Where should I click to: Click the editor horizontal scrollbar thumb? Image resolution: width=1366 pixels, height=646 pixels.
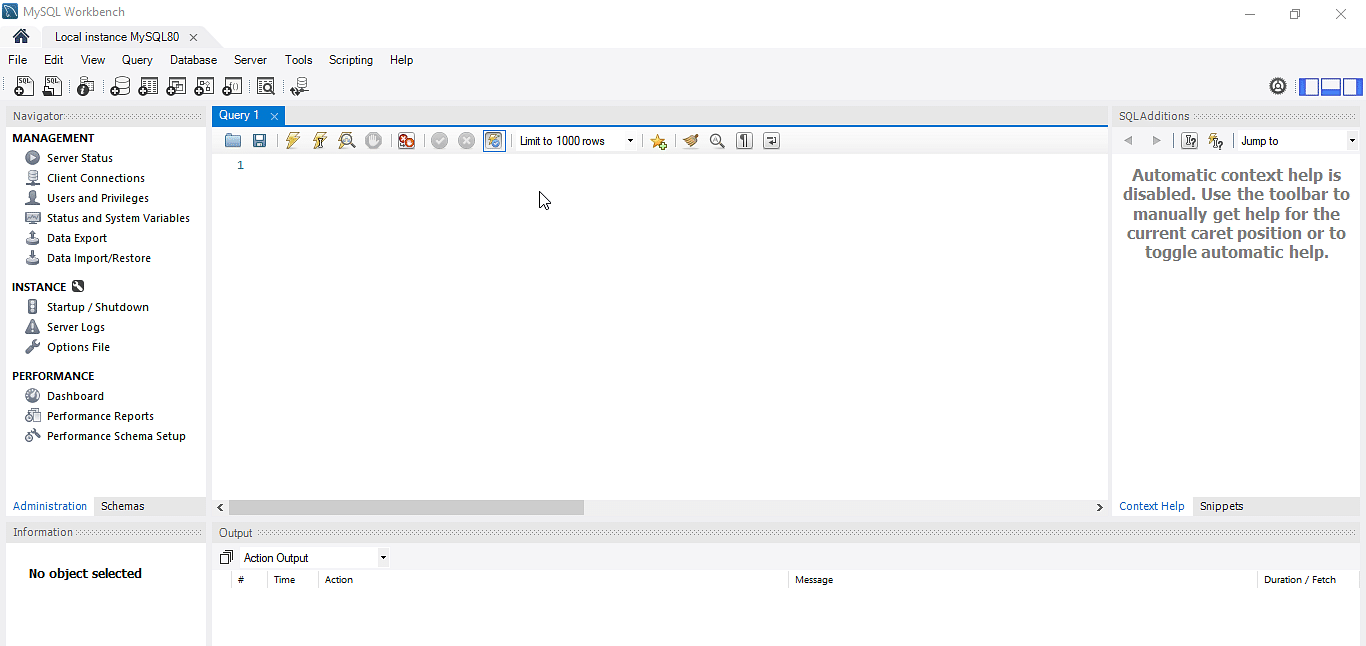tap(406, 508)
